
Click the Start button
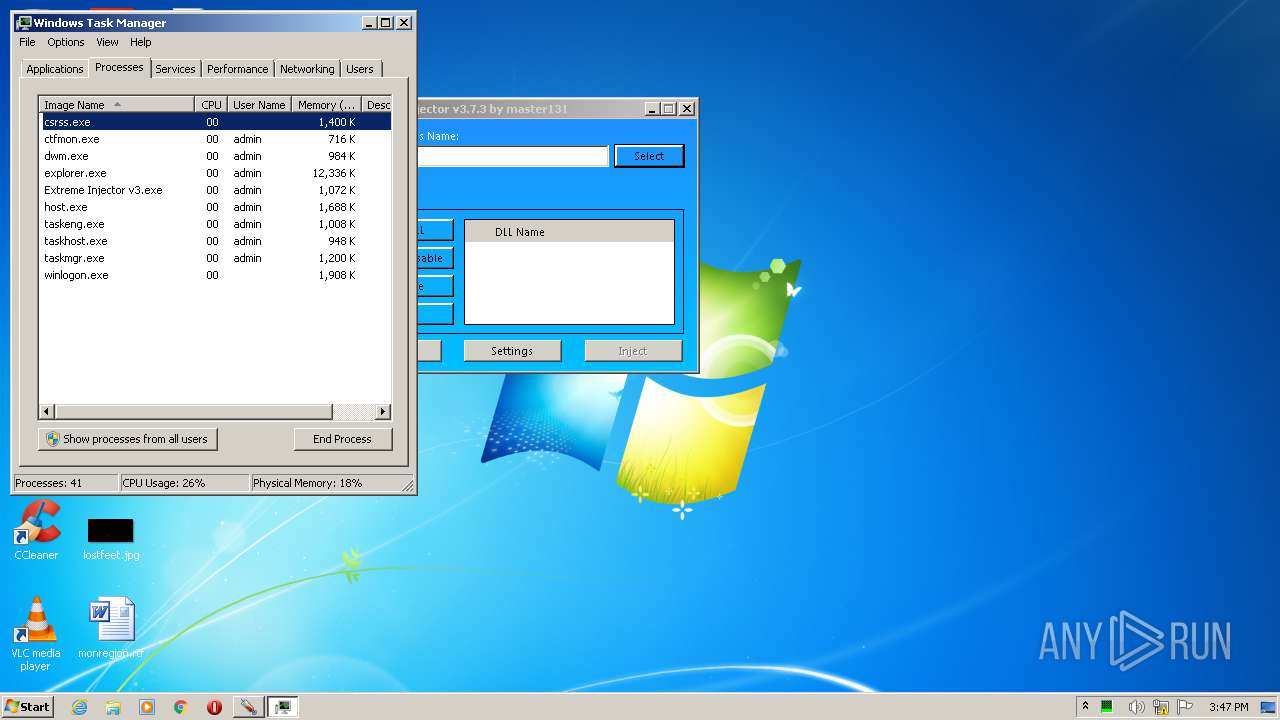27,706
